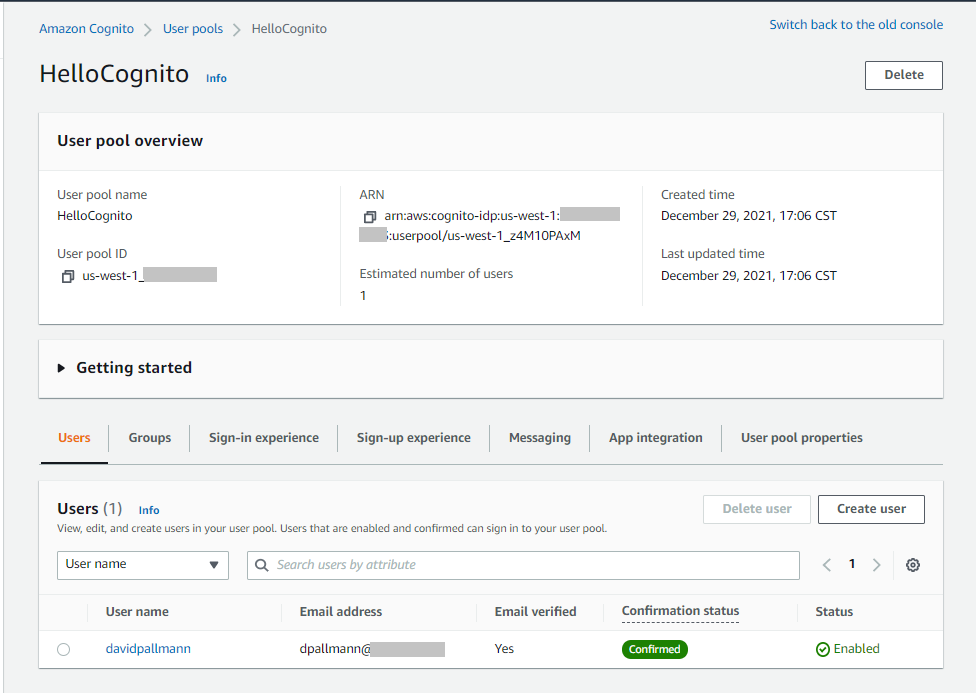Click Switch back to the old console
This screenshot has width=976, height=693.
(x=856, y=25)
